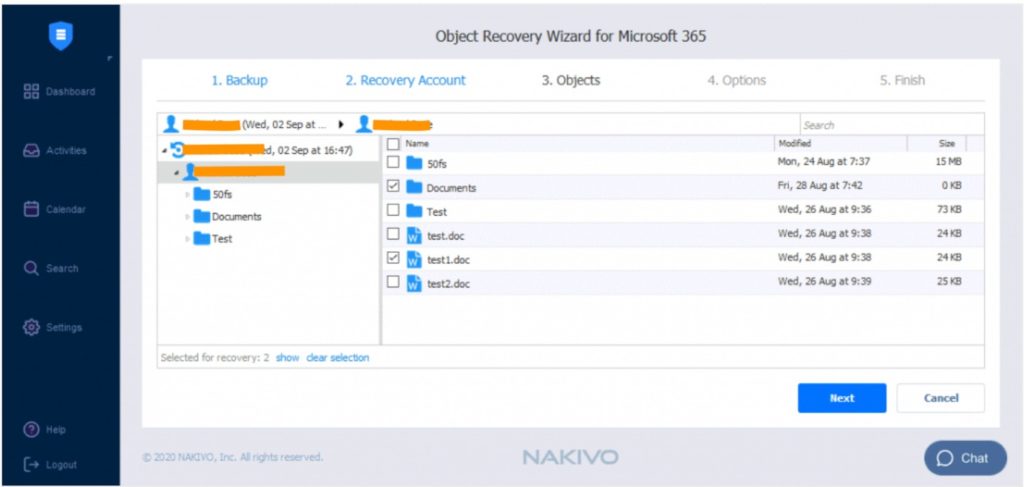Open the Calendar icon in sidebar
The height and width of the screenshot is (487, 1024).
31,209
